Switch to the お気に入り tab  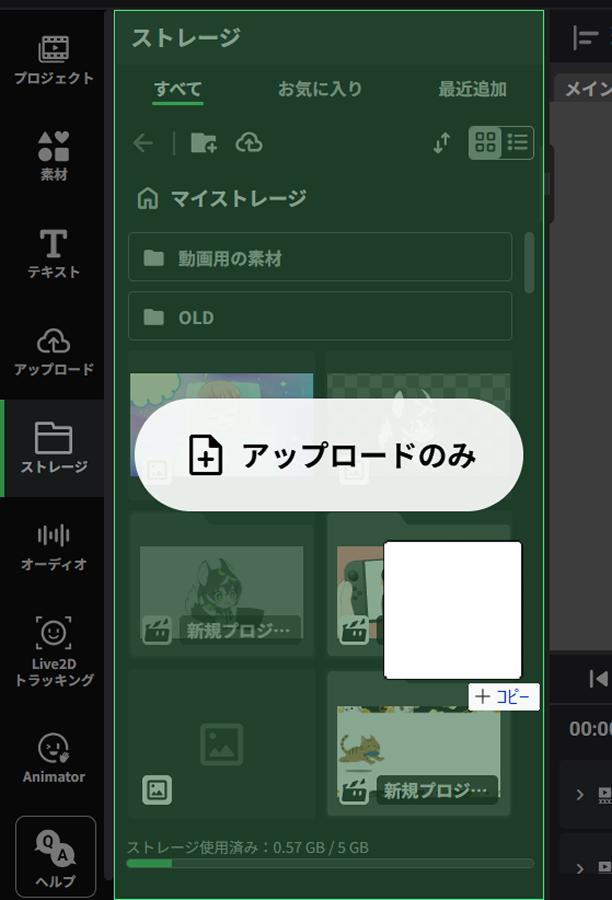pyautogui.click(x=320, y=89)
